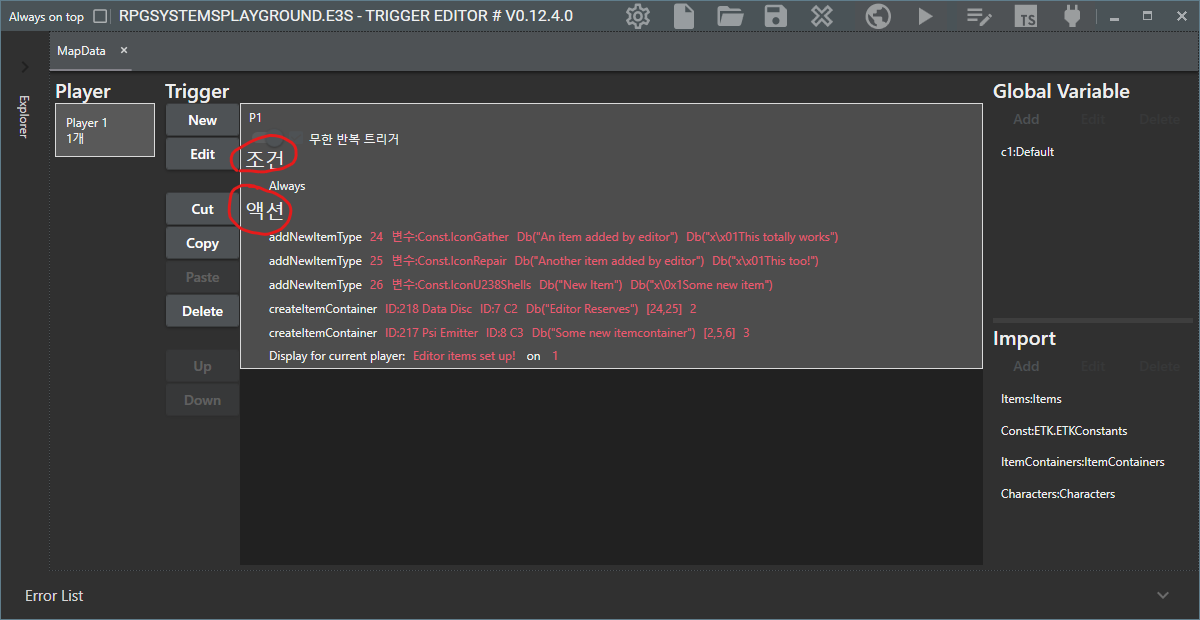Image resolution: width=1200 pixels, height=620 pixels.
Task: Open the Explorer sidebar label
Action: 24,116
